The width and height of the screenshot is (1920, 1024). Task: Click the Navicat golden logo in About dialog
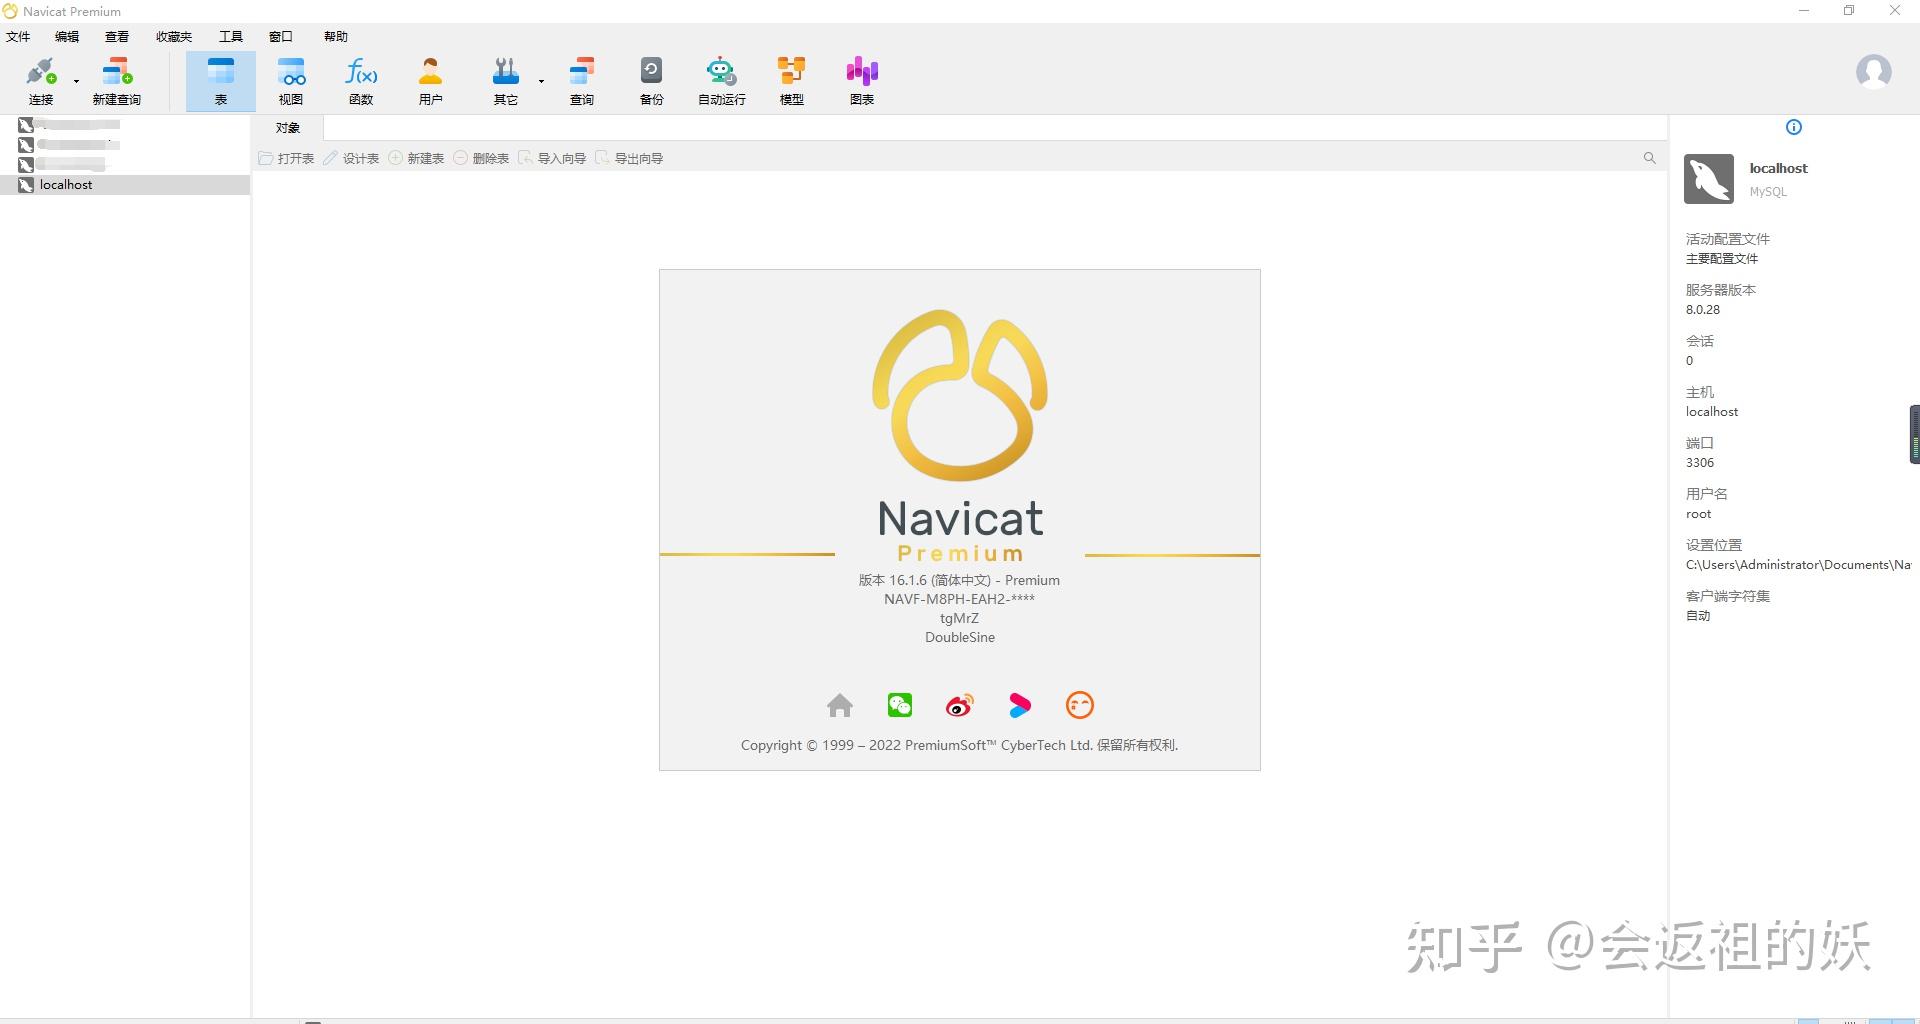click(960, 395)
